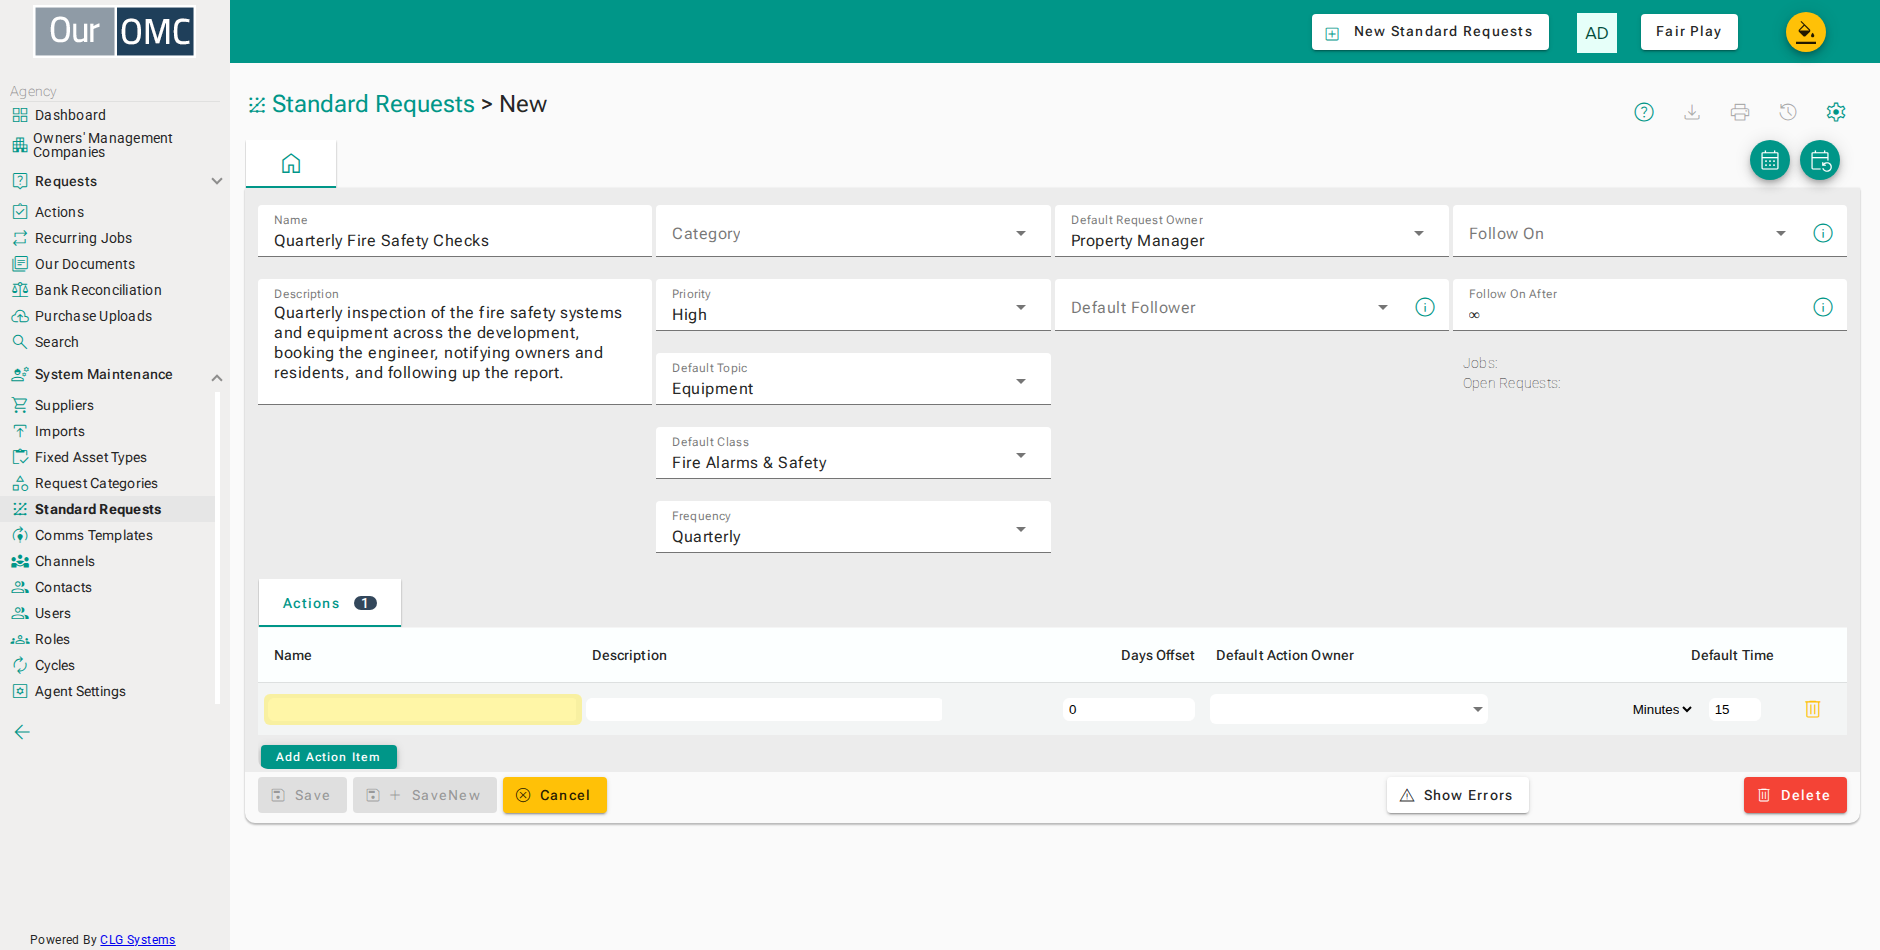This screenshot has height=950, width=1880.
Task: Click the Cancel button
Action: point(555,795)
